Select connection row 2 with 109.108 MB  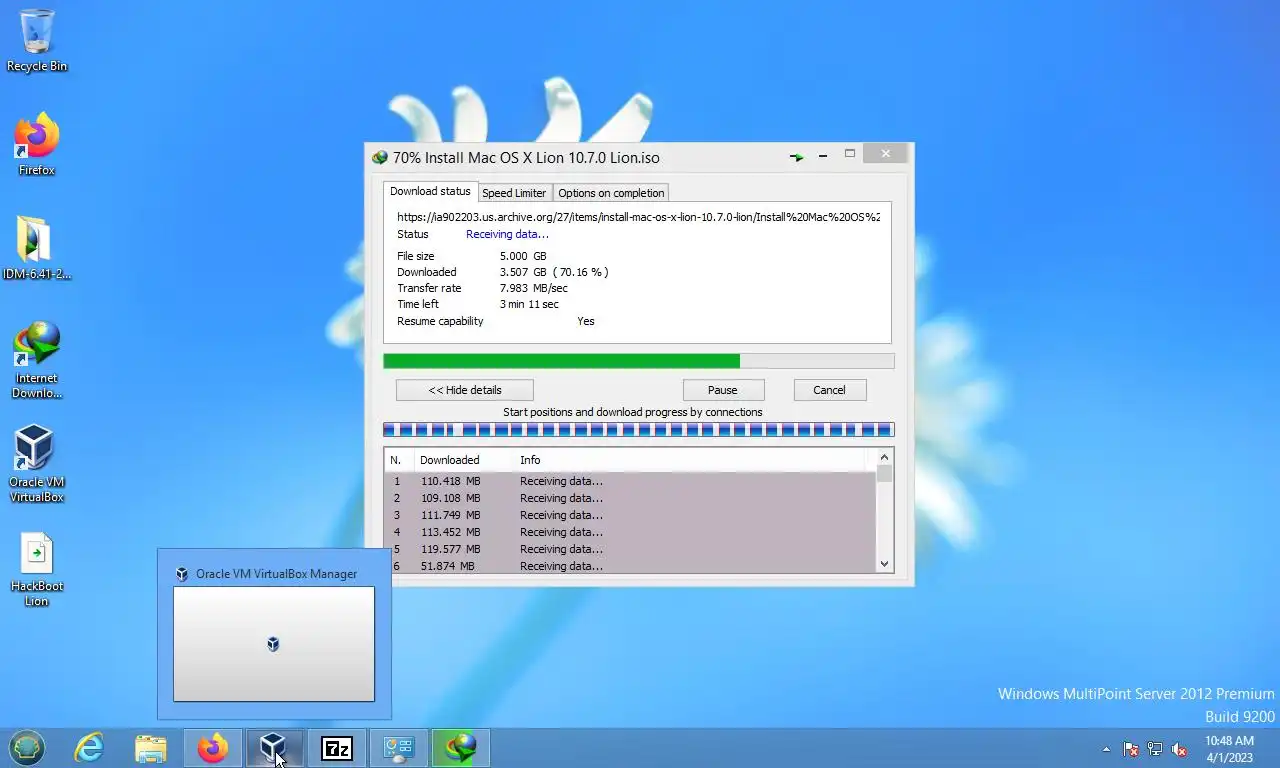(630, 498)
